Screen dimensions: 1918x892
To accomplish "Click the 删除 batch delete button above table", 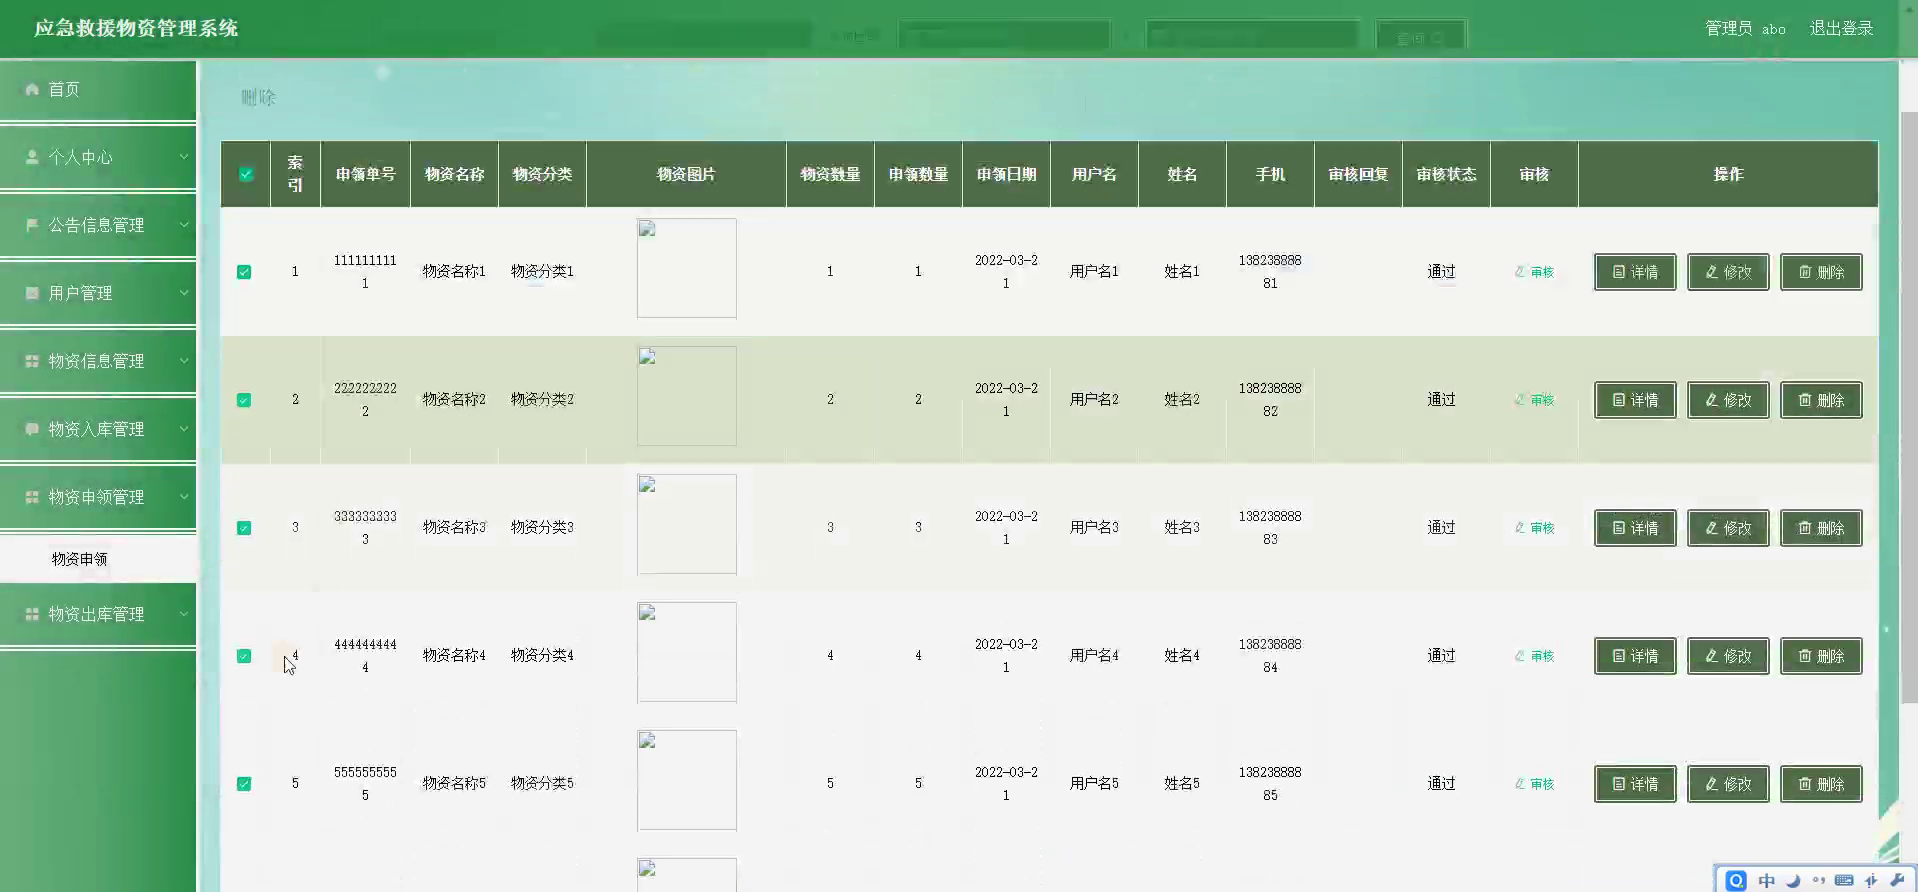I will pyautogui.click(x=258, y=97).
